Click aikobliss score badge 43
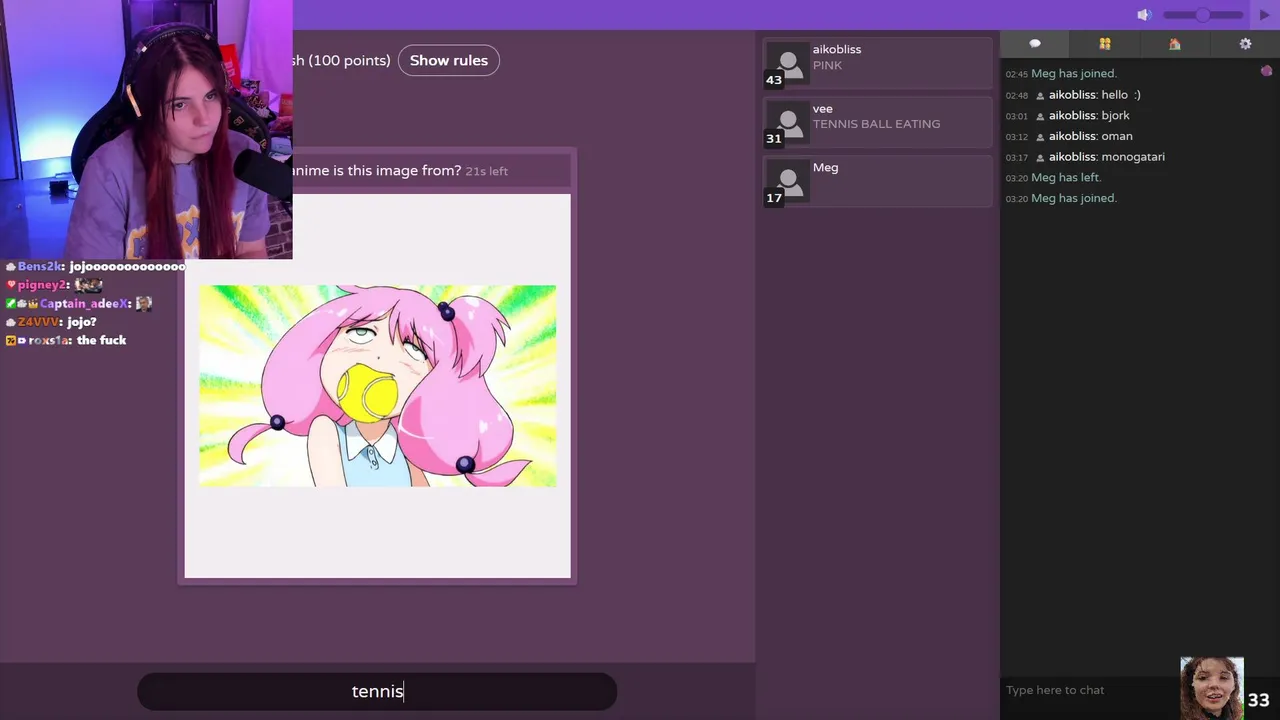1280x720 pixels. coord(773,80)
